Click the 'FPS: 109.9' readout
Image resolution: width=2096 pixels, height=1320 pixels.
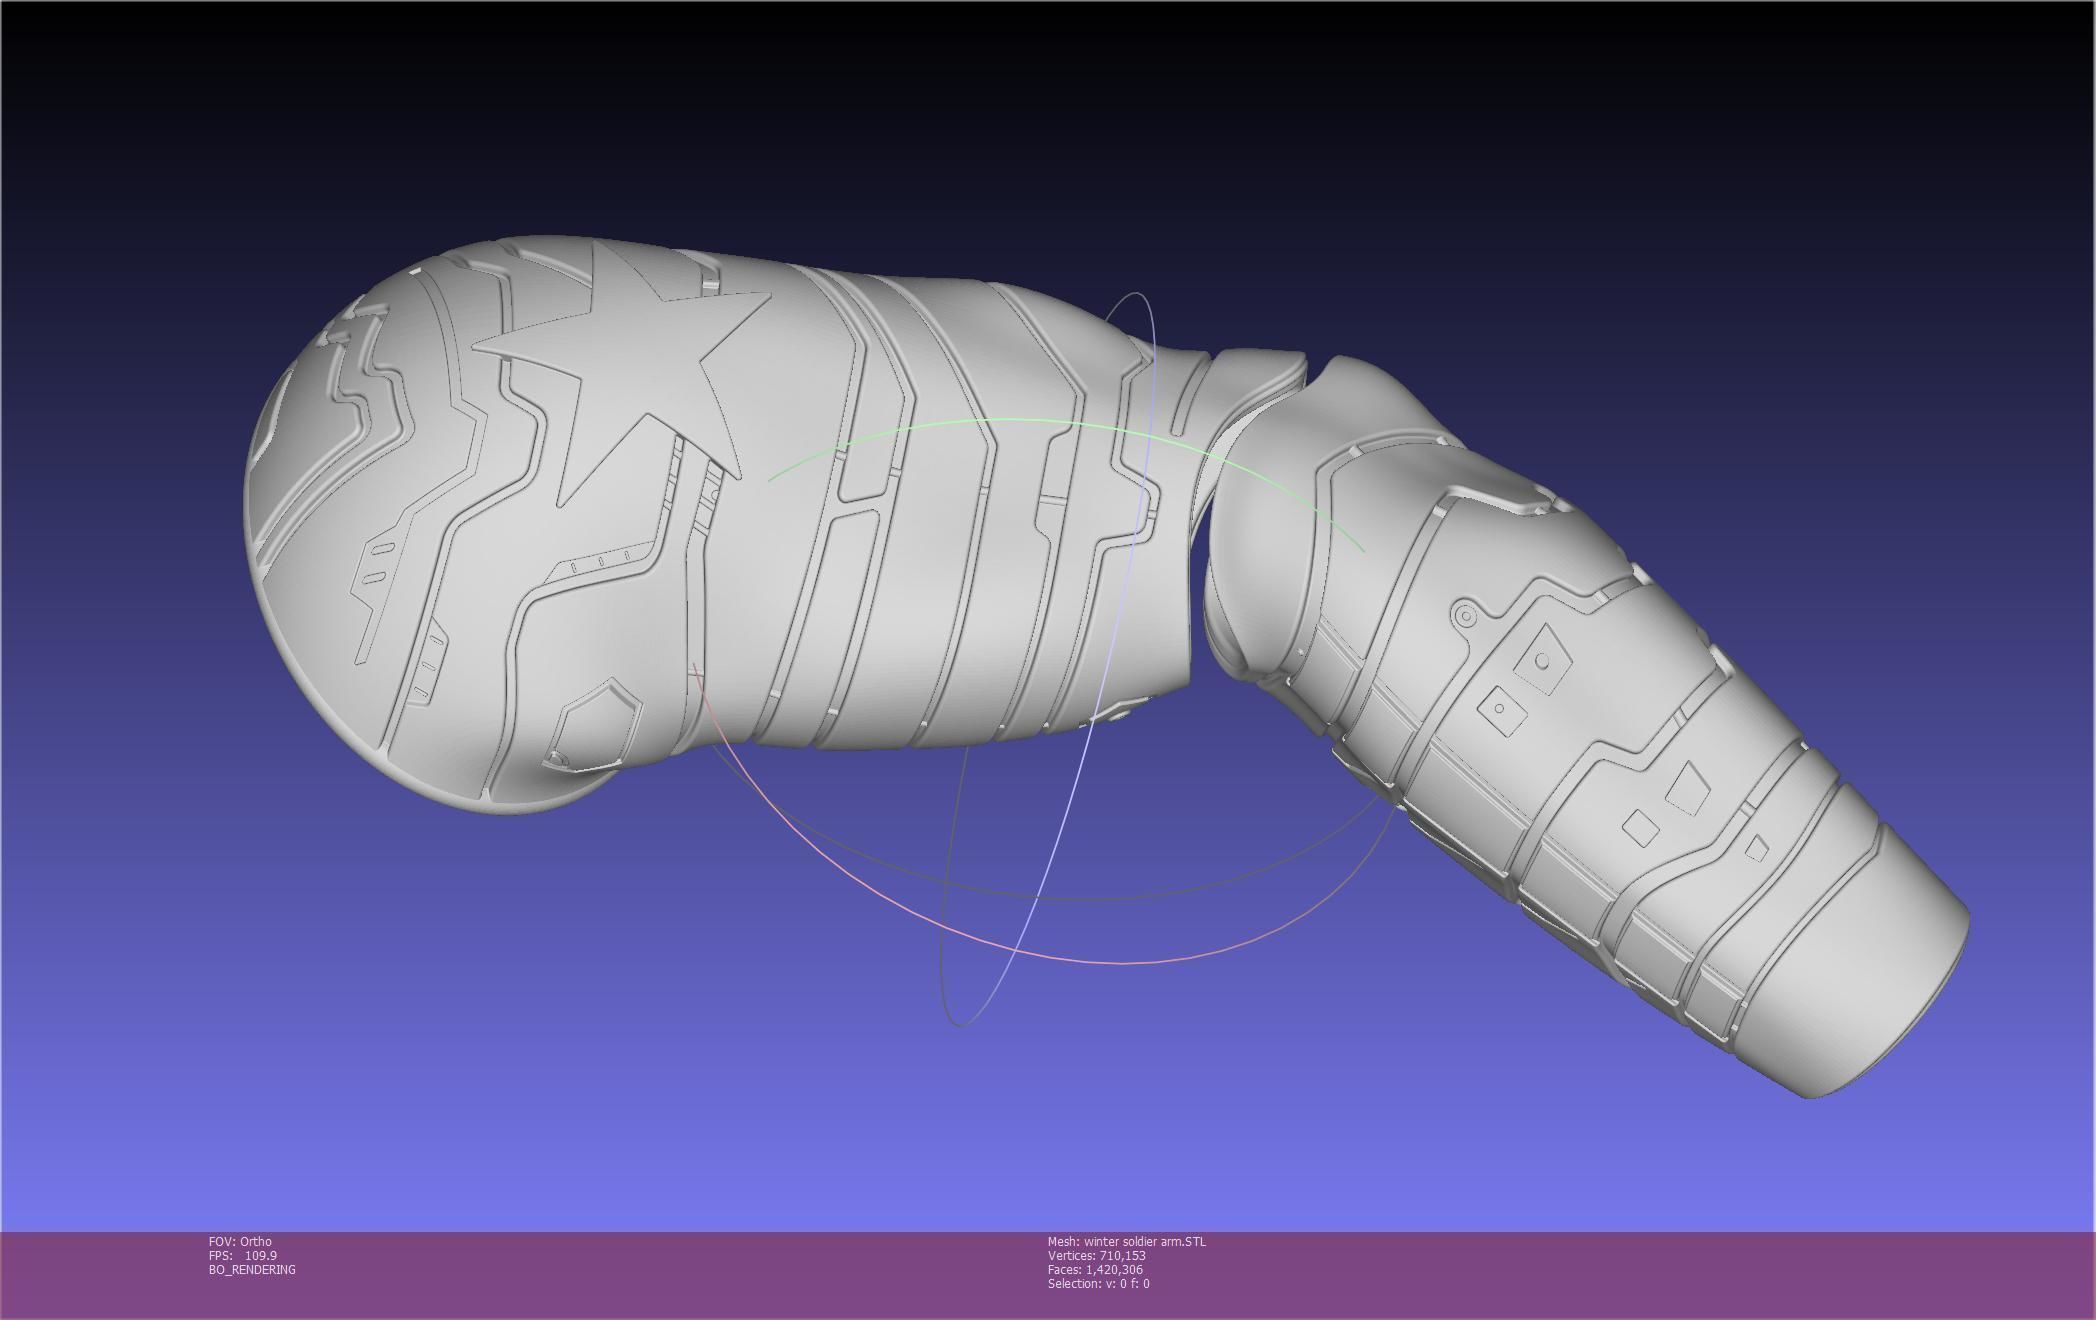[x=243, y=1255]
